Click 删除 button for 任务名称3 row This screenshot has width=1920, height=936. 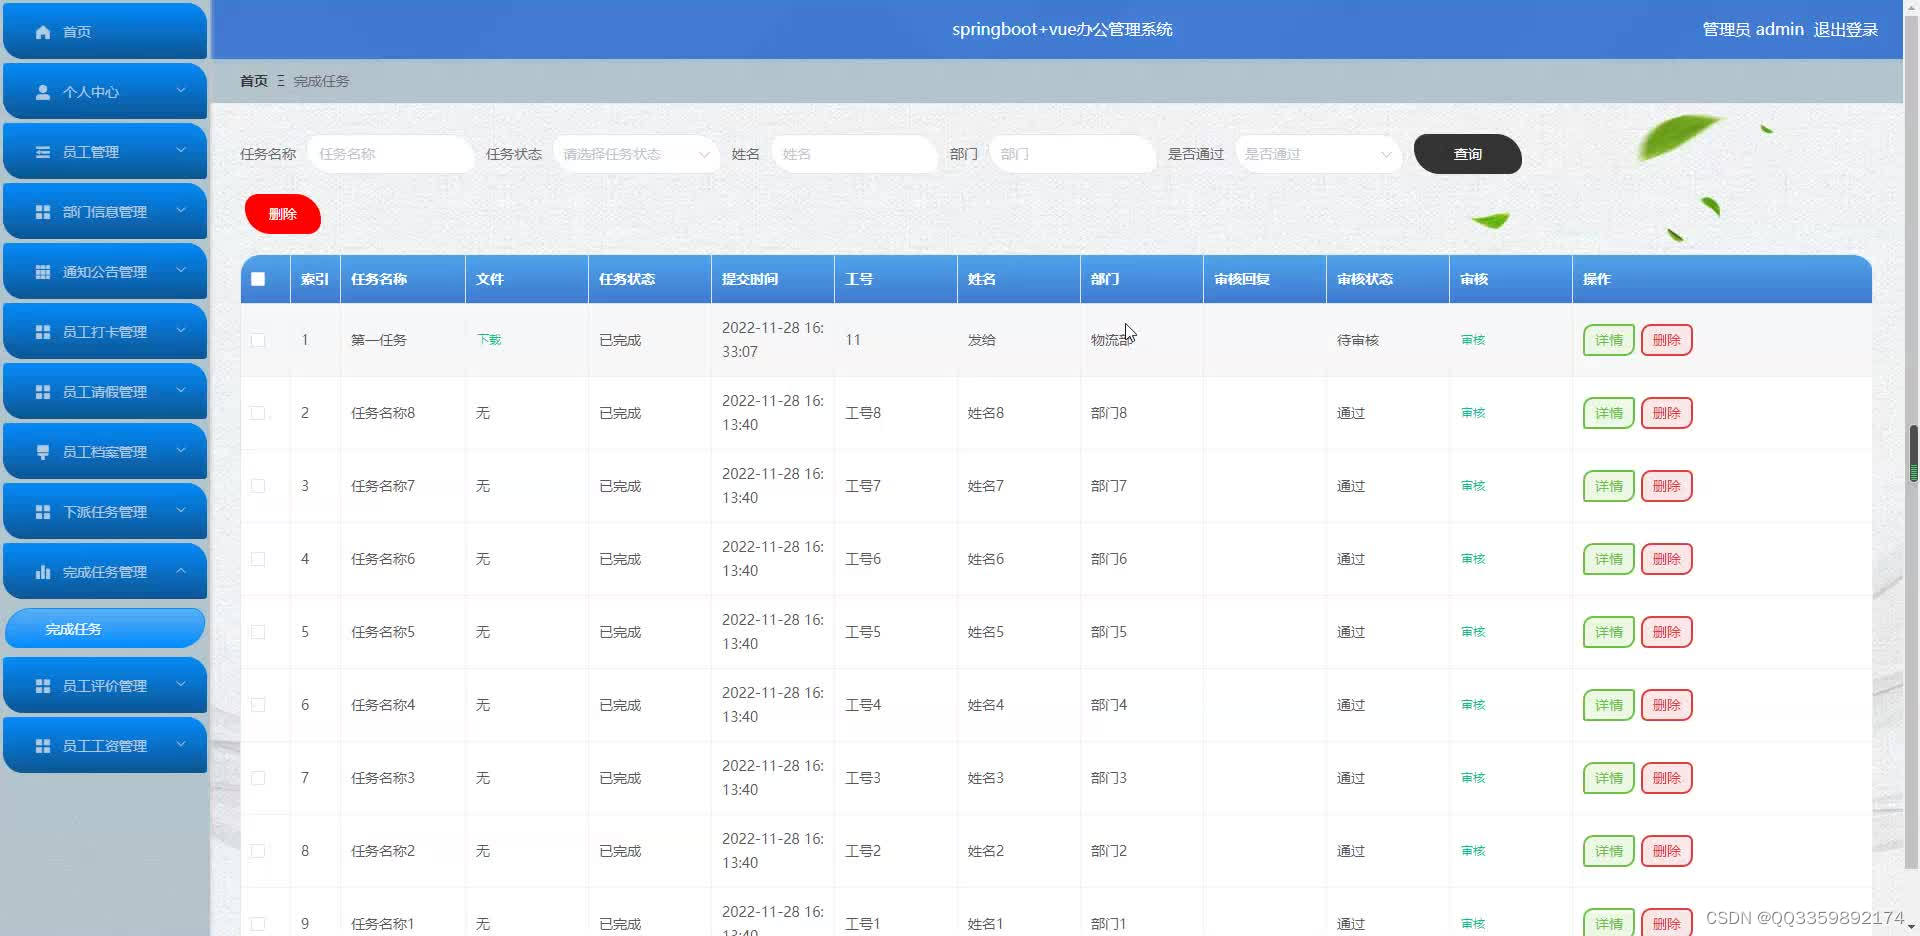coord(1666,778)
